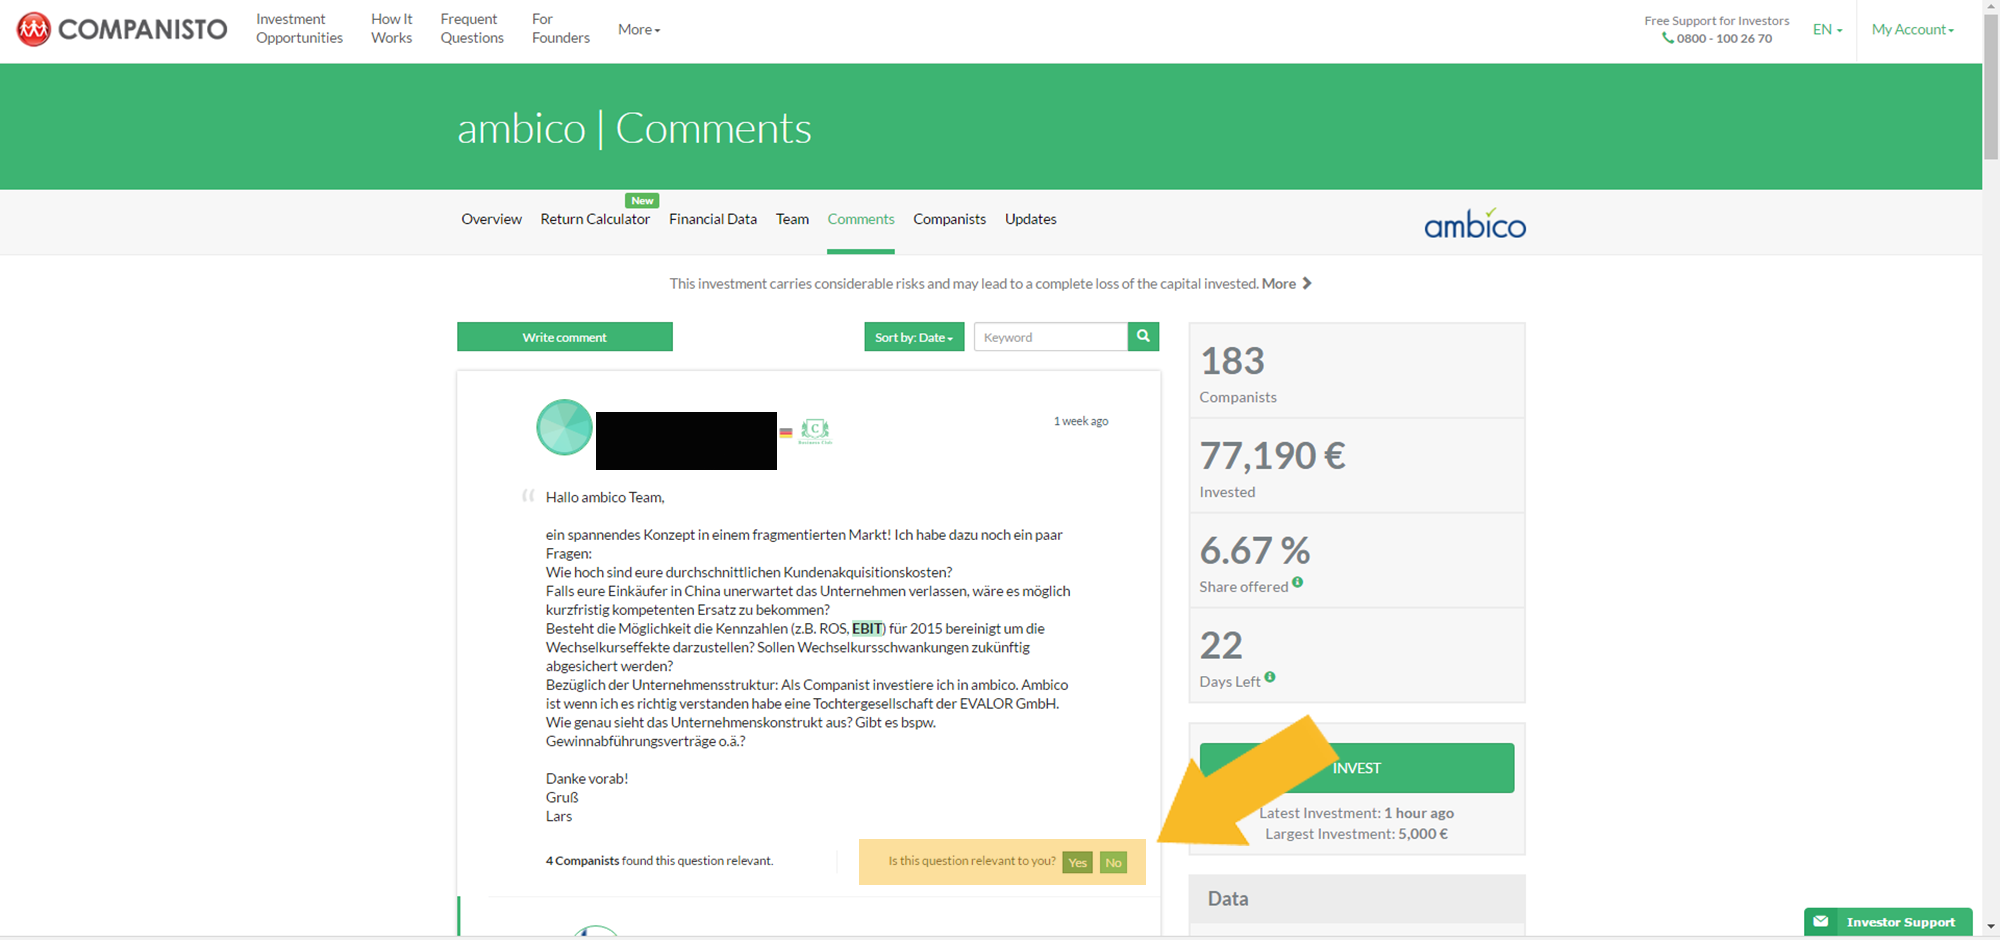The image size is (2000, 940).
Task: Click the support number 0800 - 100 26 70
Action: click(x=1724, y=38)
